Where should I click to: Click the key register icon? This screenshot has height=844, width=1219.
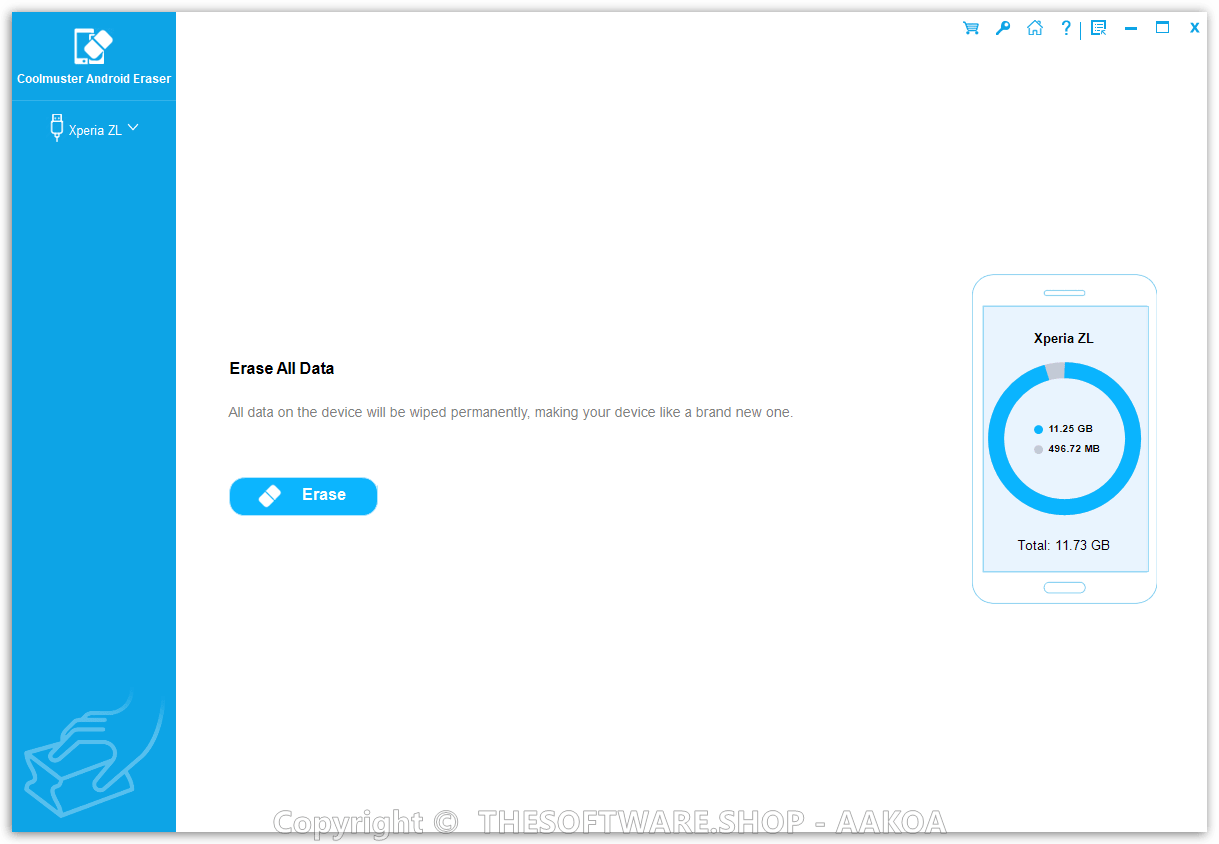point(1002,28)
